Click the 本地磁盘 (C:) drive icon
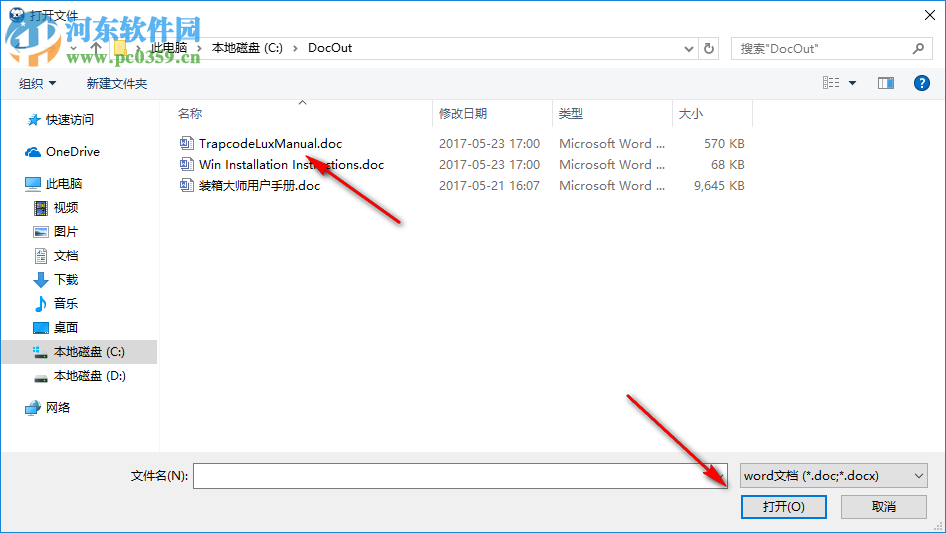The image size is (946, 533). click(40, 352)
